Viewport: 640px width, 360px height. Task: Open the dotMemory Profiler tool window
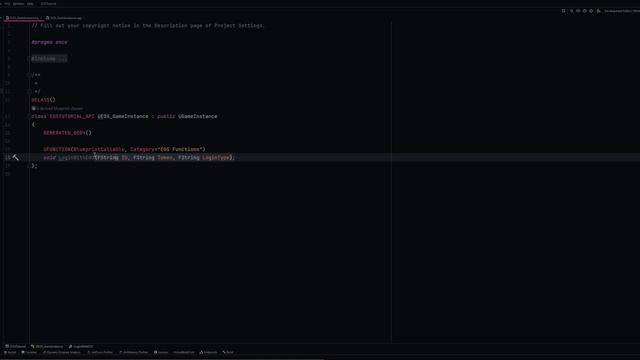coord(134,352)
